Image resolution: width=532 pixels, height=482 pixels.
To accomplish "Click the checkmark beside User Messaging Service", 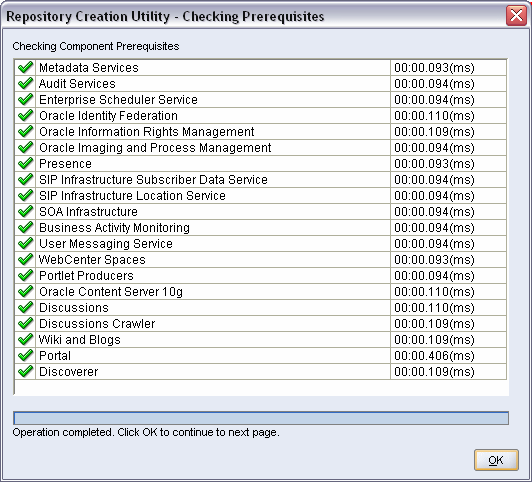I will click(25, 243).
